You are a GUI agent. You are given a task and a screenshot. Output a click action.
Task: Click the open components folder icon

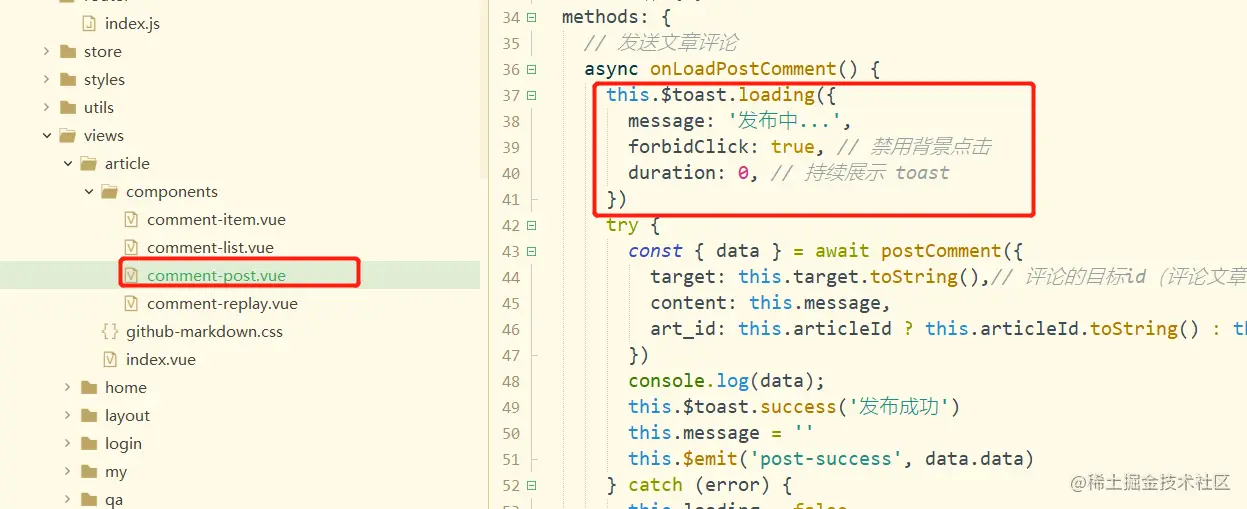pos(110,192)
